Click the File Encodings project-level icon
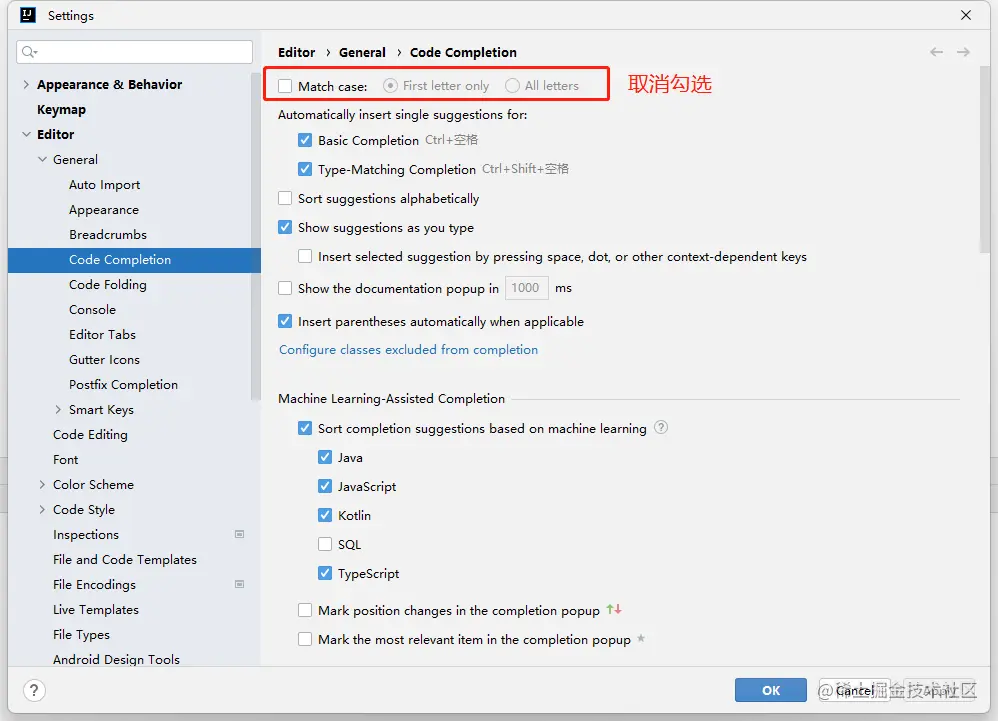The width and height of the screenshot is (998, 721). [240, 585]
